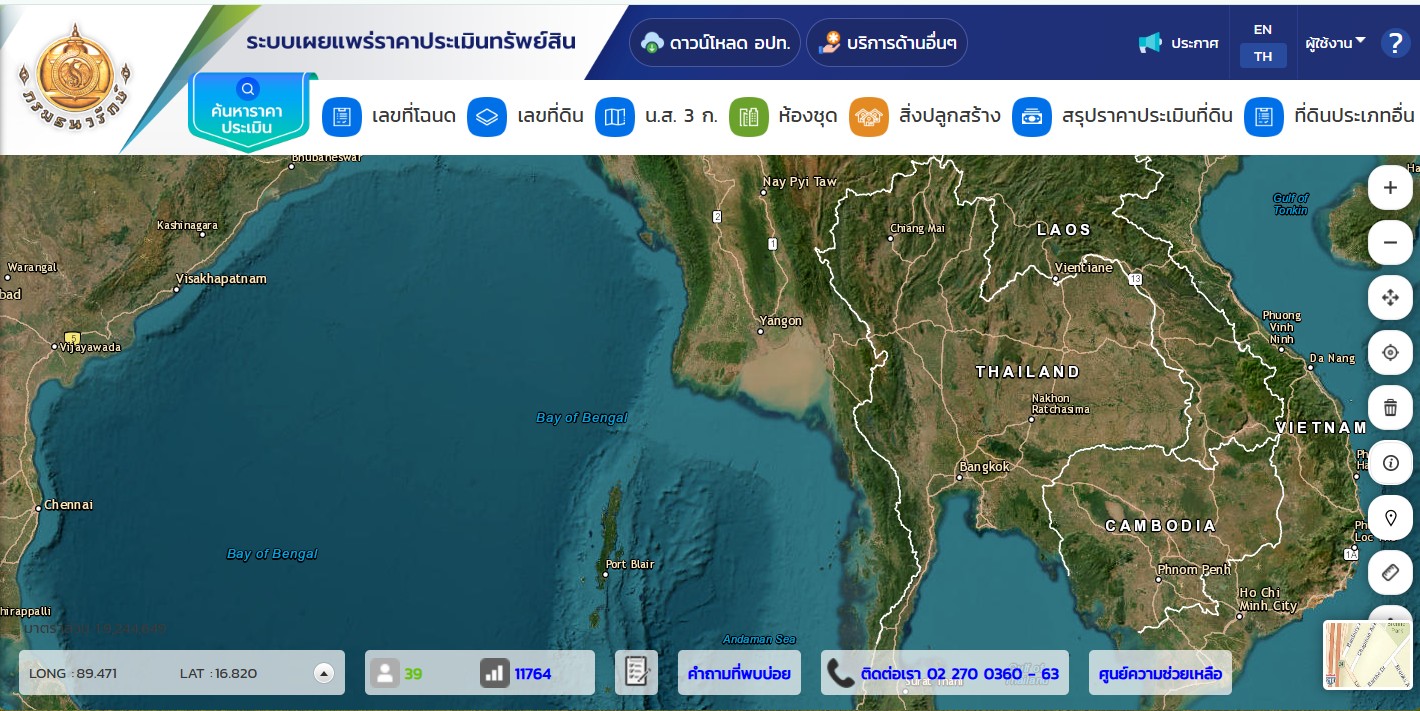The height and width of the screenshot is (711, 1420).
Task: Zoom out with the minus map button
Action: [1390, 242]
